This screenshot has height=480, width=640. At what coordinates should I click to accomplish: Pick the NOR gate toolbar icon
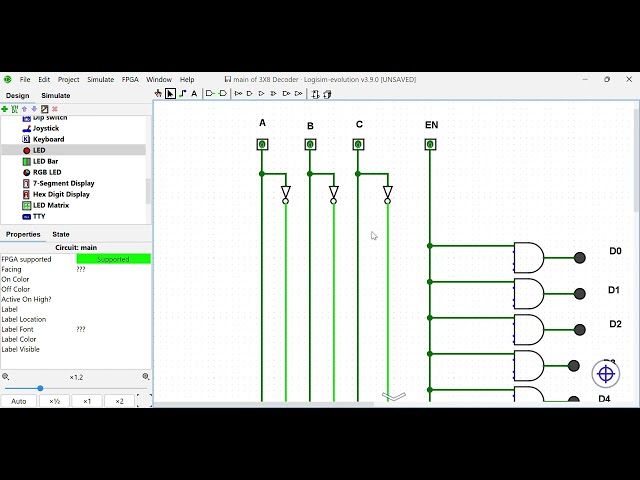[x=298, y=94]
